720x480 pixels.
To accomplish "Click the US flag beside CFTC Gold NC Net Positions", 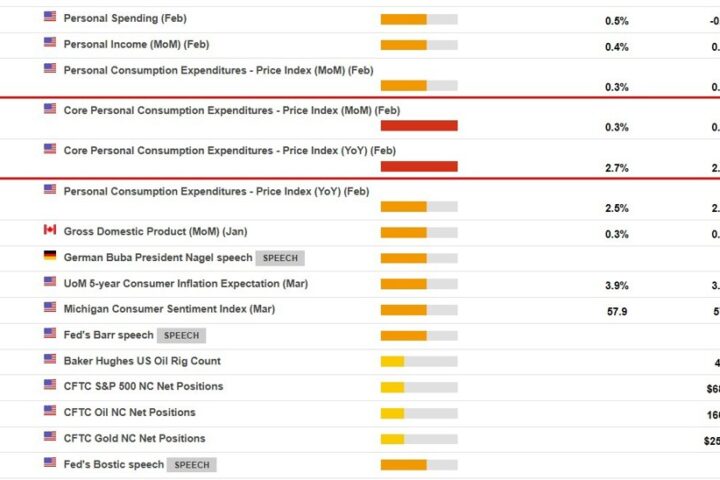I will (50, 436).
